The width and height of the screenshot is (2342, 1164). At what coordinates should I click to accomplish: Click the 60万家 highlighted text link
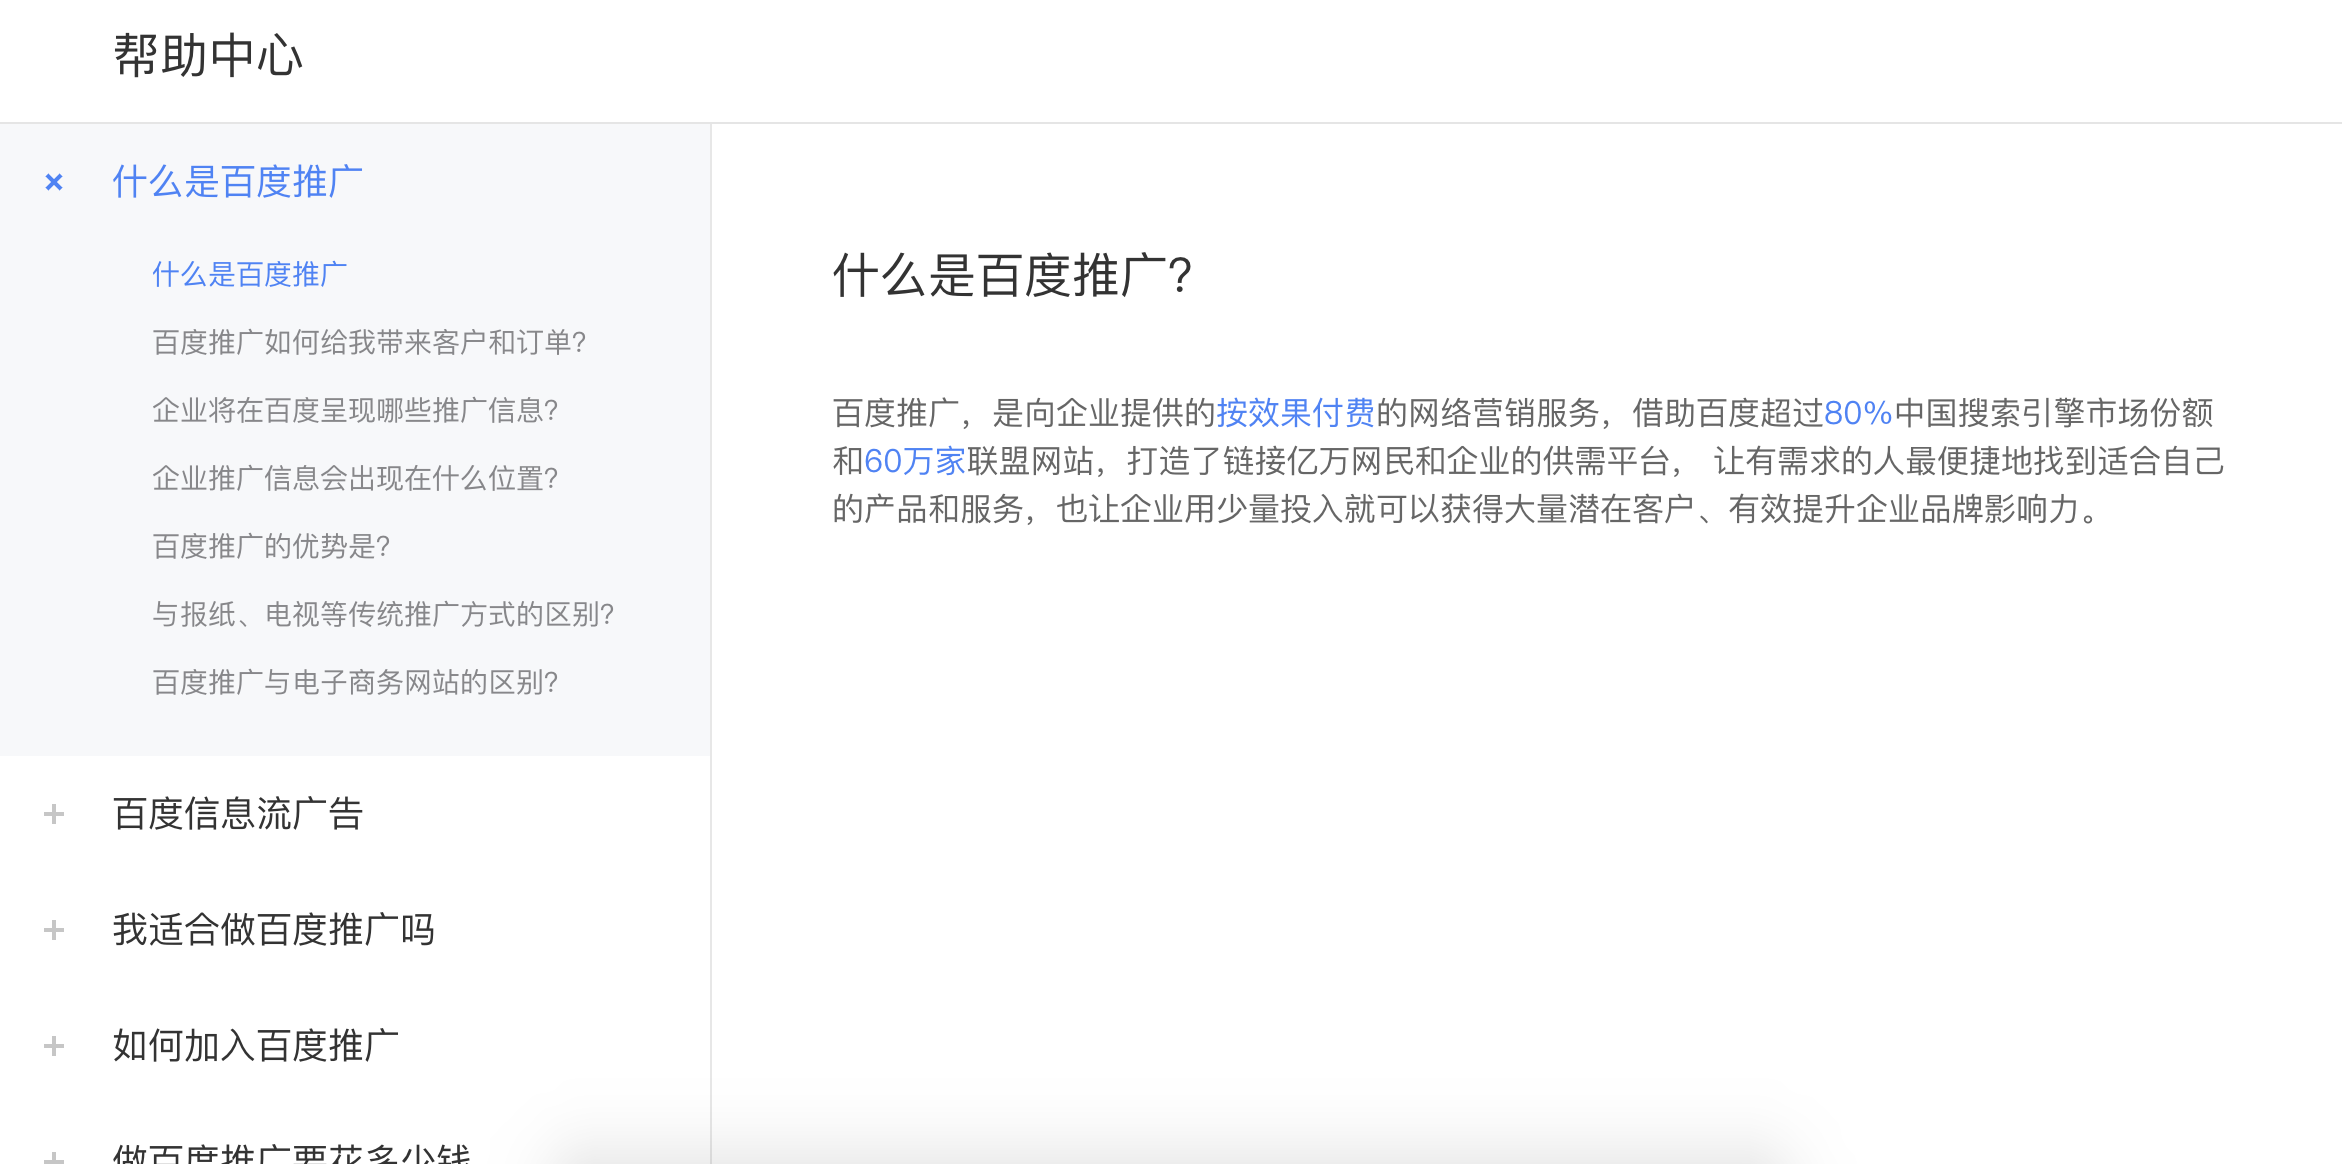coord(914,461)
